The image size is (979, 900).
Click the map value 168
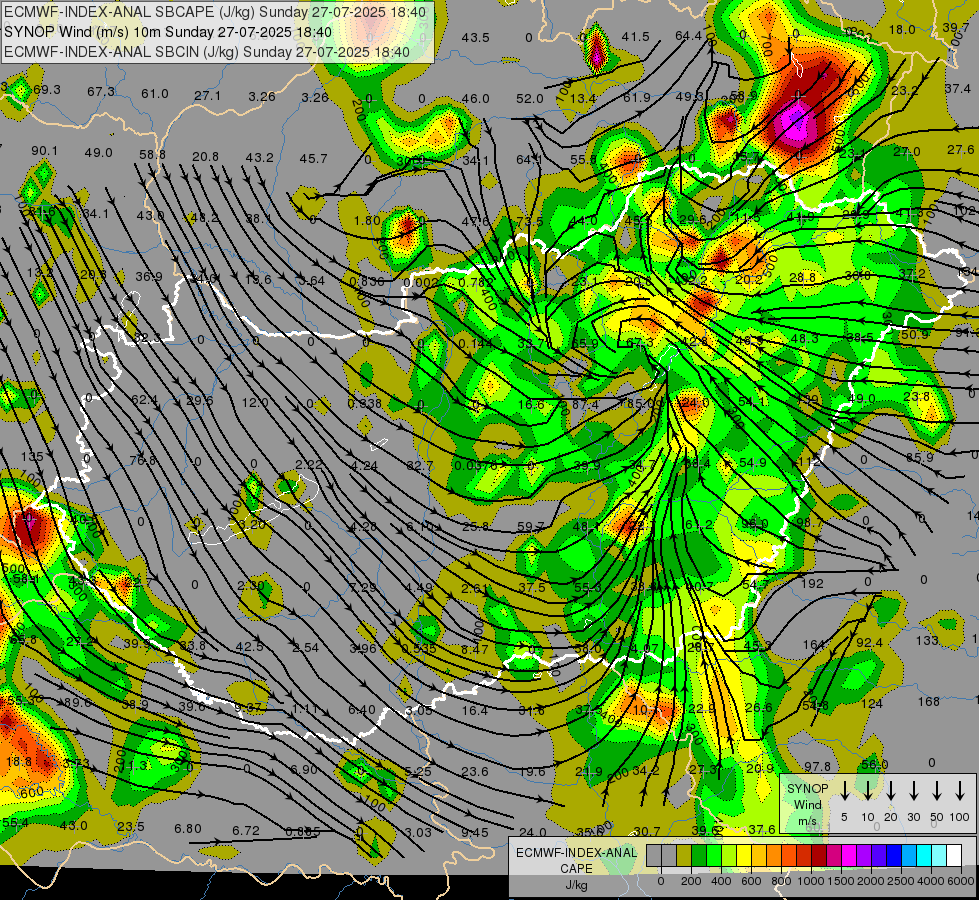coord(928,701)
